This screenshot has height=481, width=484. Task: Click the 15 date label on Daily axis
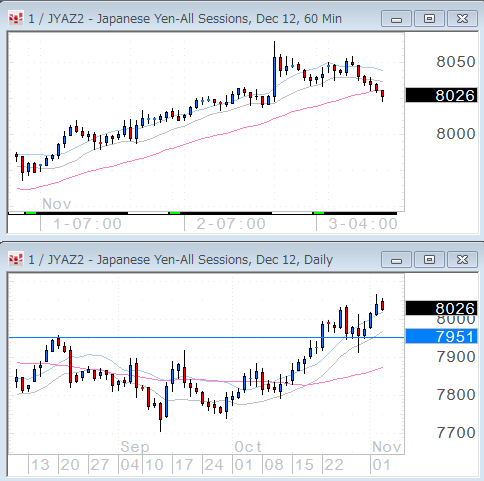pyautogui.click(x=304, y=465)
